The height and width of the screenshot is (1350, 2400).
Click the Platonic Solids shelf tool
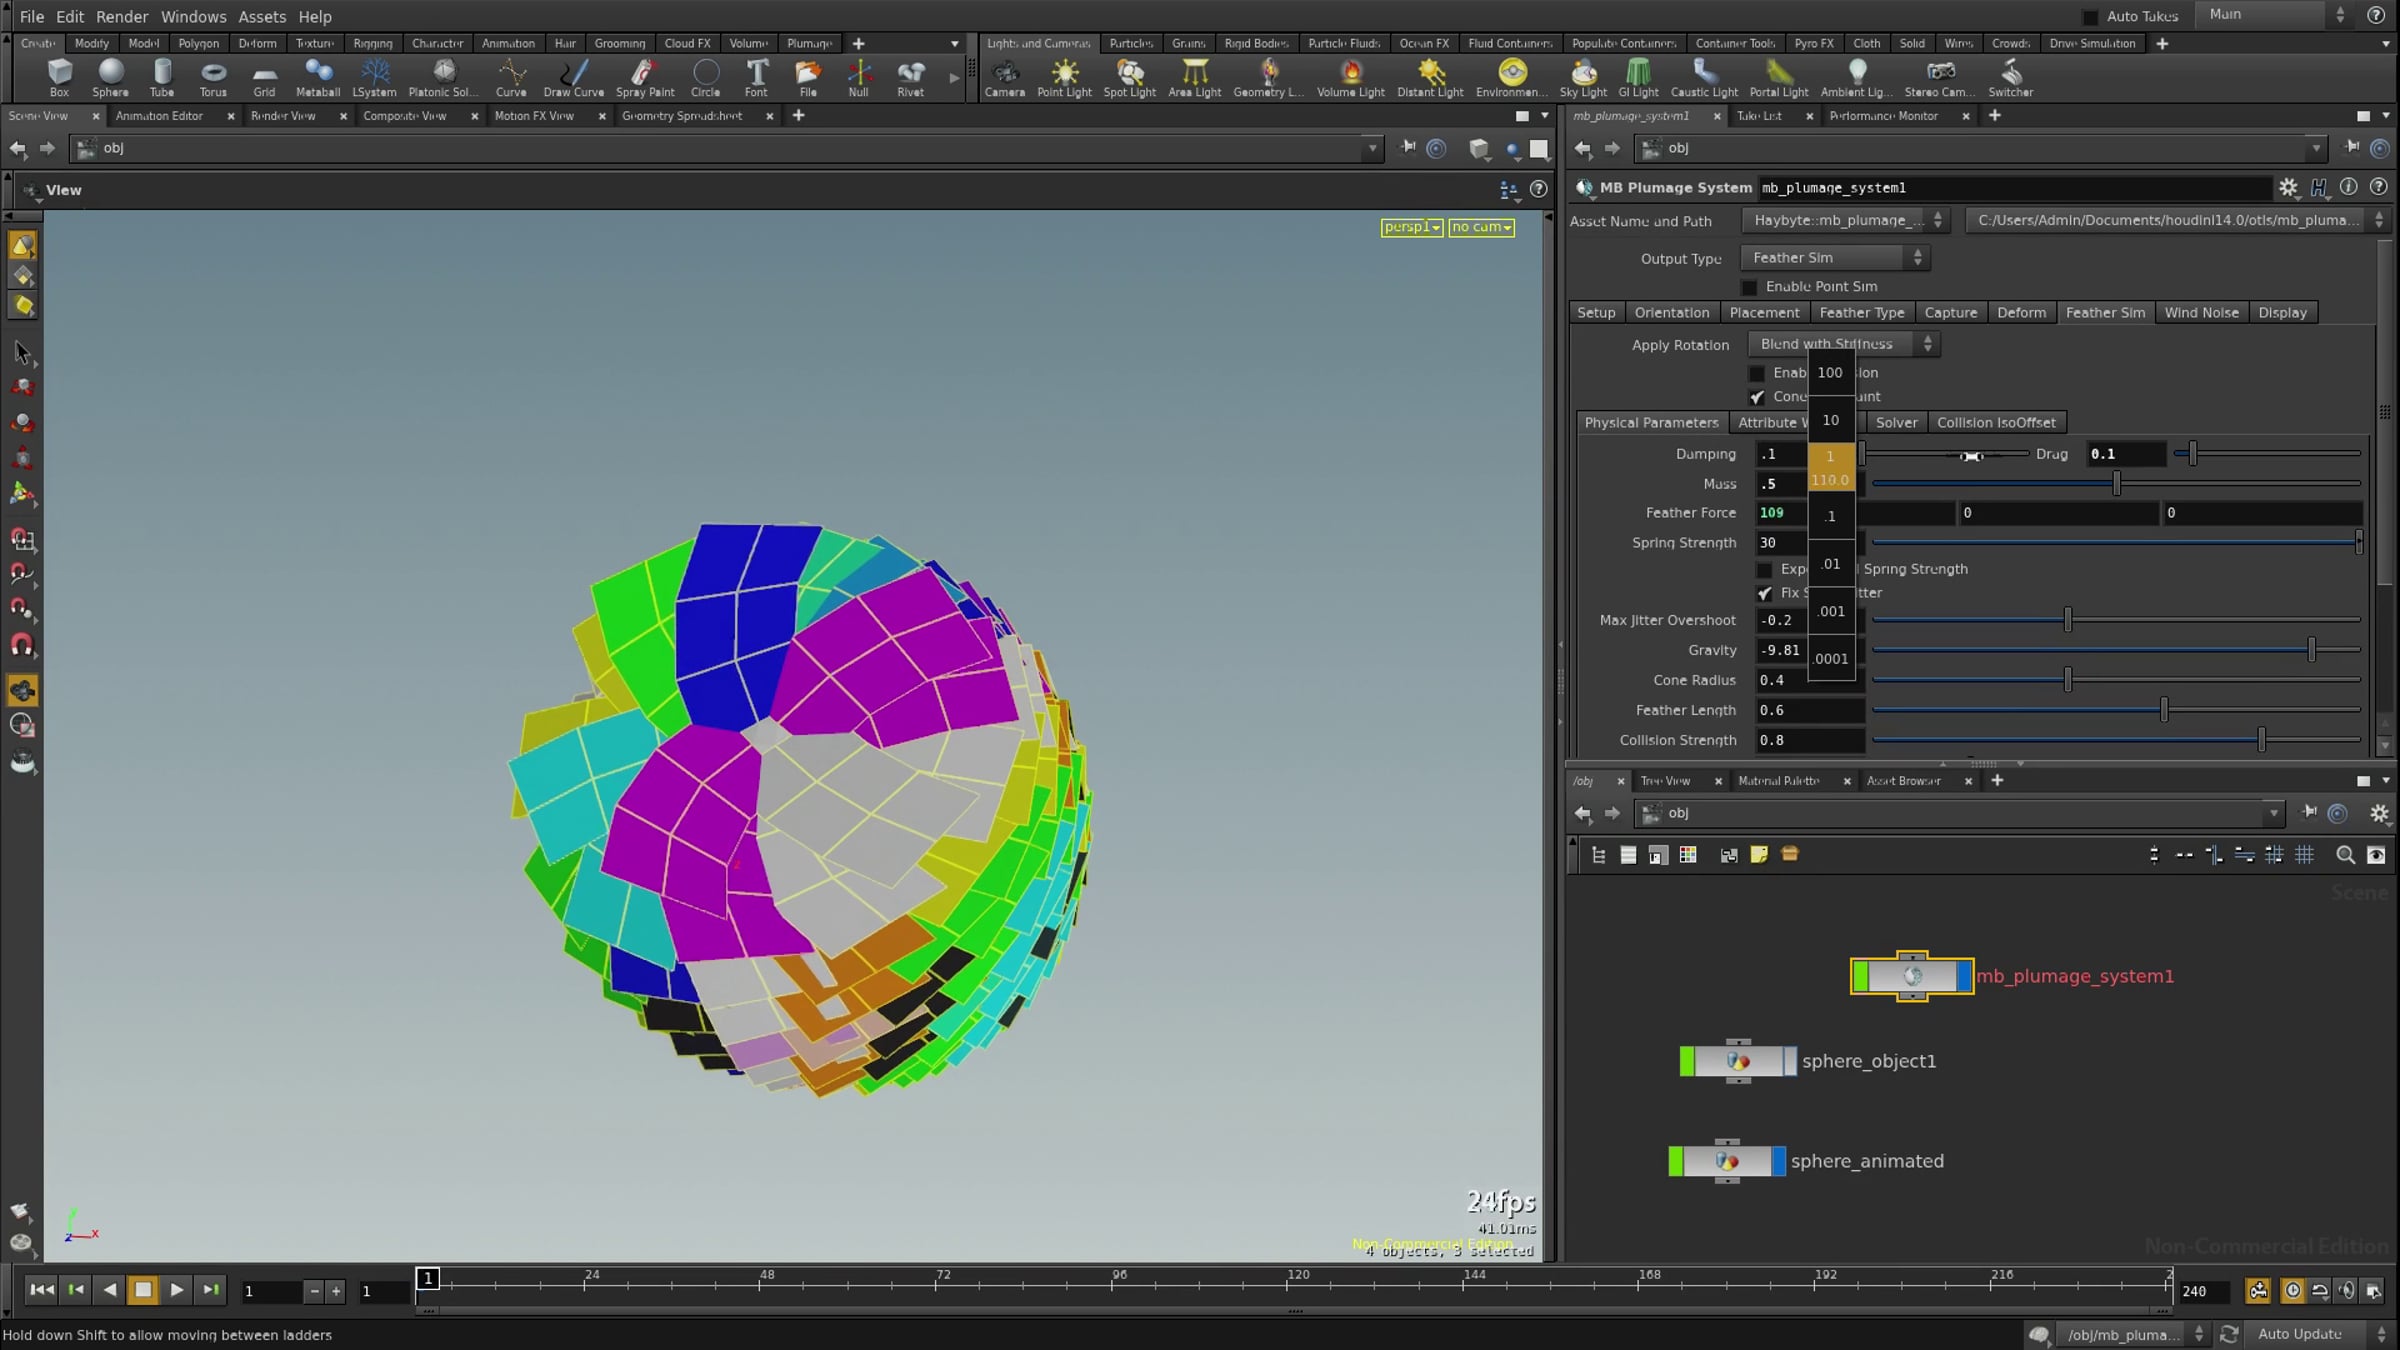click(443, 78)
